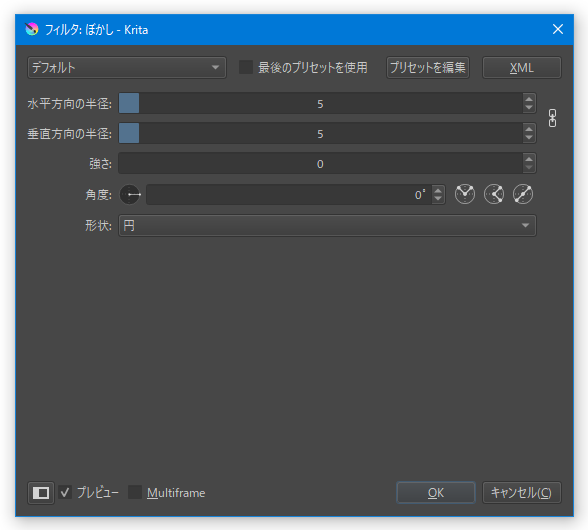Viewport: 588px width, 530px height.
Task: Click the 角度 angle input field
Action: pos(289,194)
